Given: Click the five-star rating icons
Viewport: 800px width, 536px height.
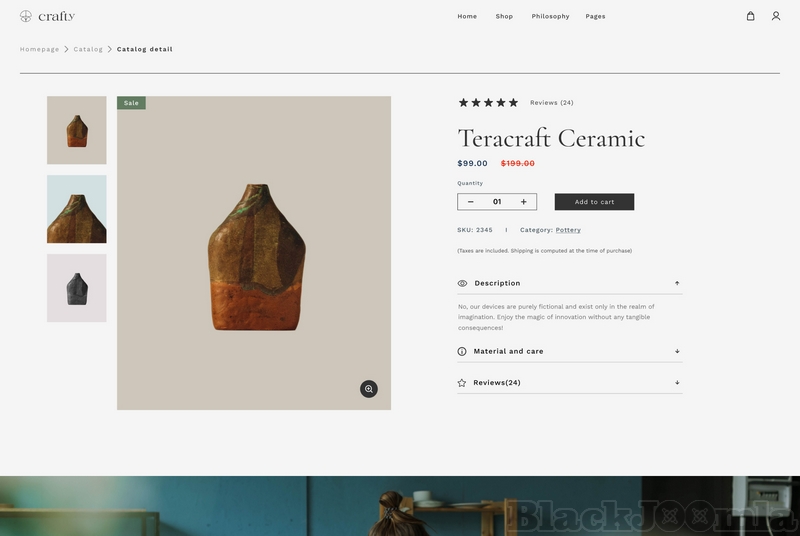Looking at the screenshot, I should pos(488,102).
